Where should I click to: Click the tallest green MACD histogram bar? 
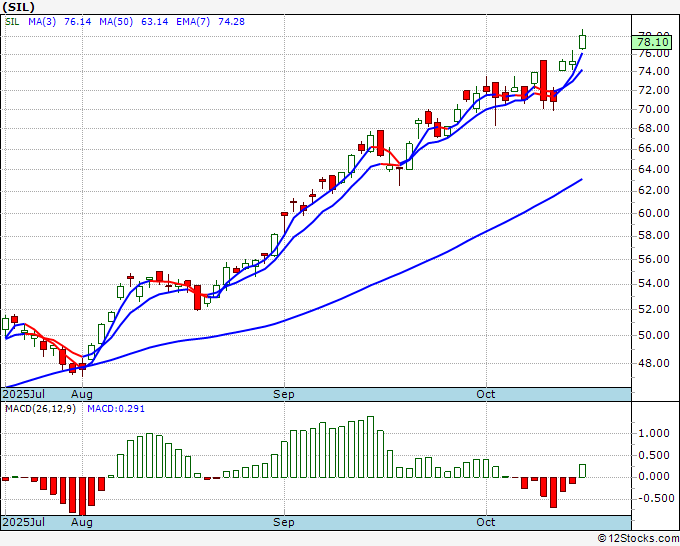click(370, 447)
